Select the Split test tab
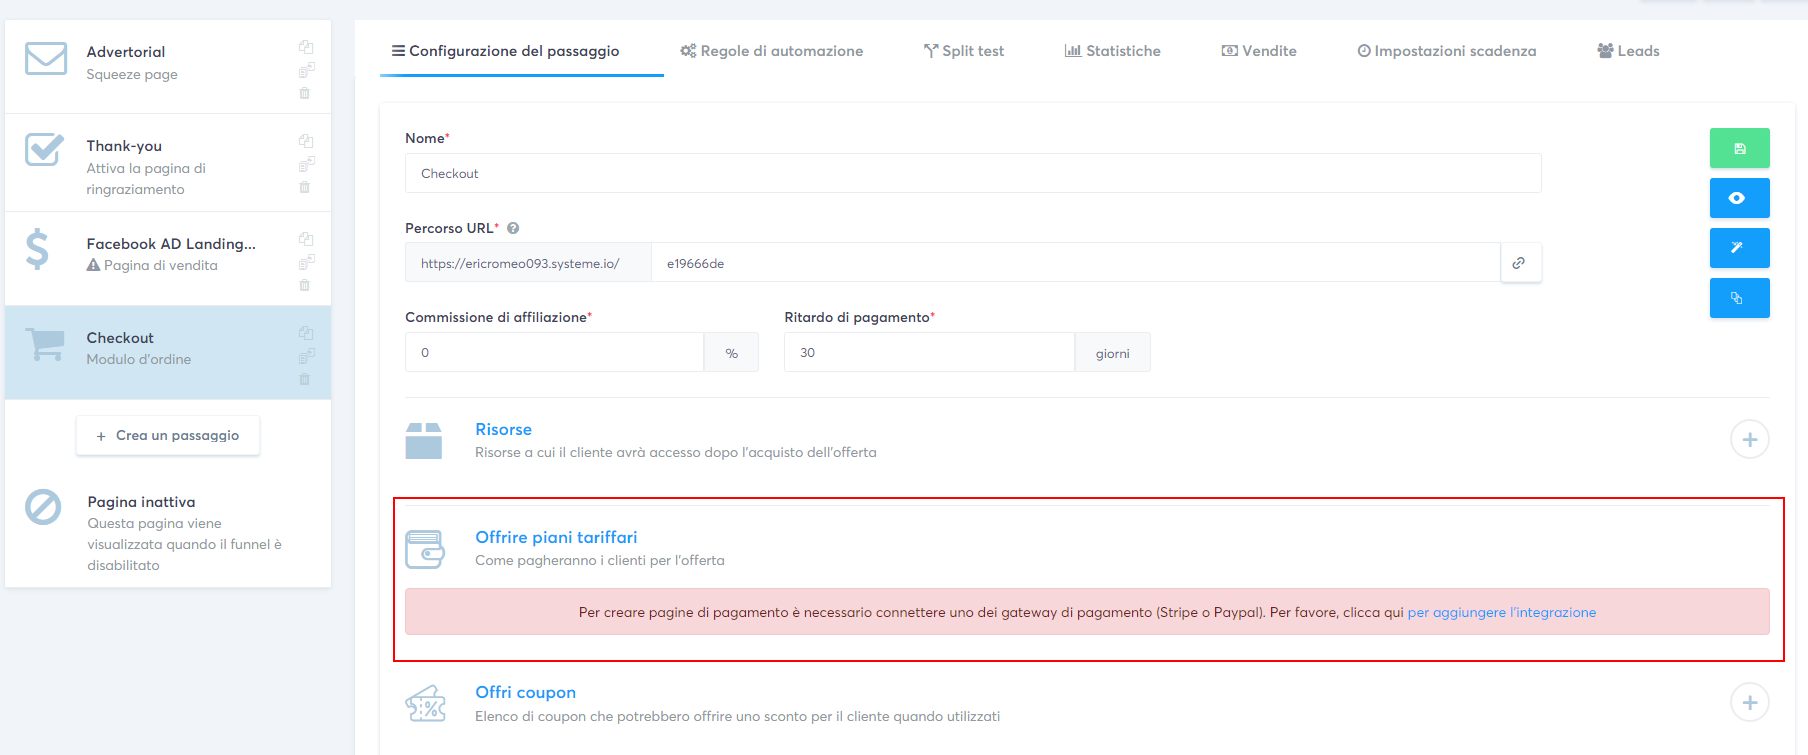The width and height of the screenshot is (1808, 755). pos(962,50)
